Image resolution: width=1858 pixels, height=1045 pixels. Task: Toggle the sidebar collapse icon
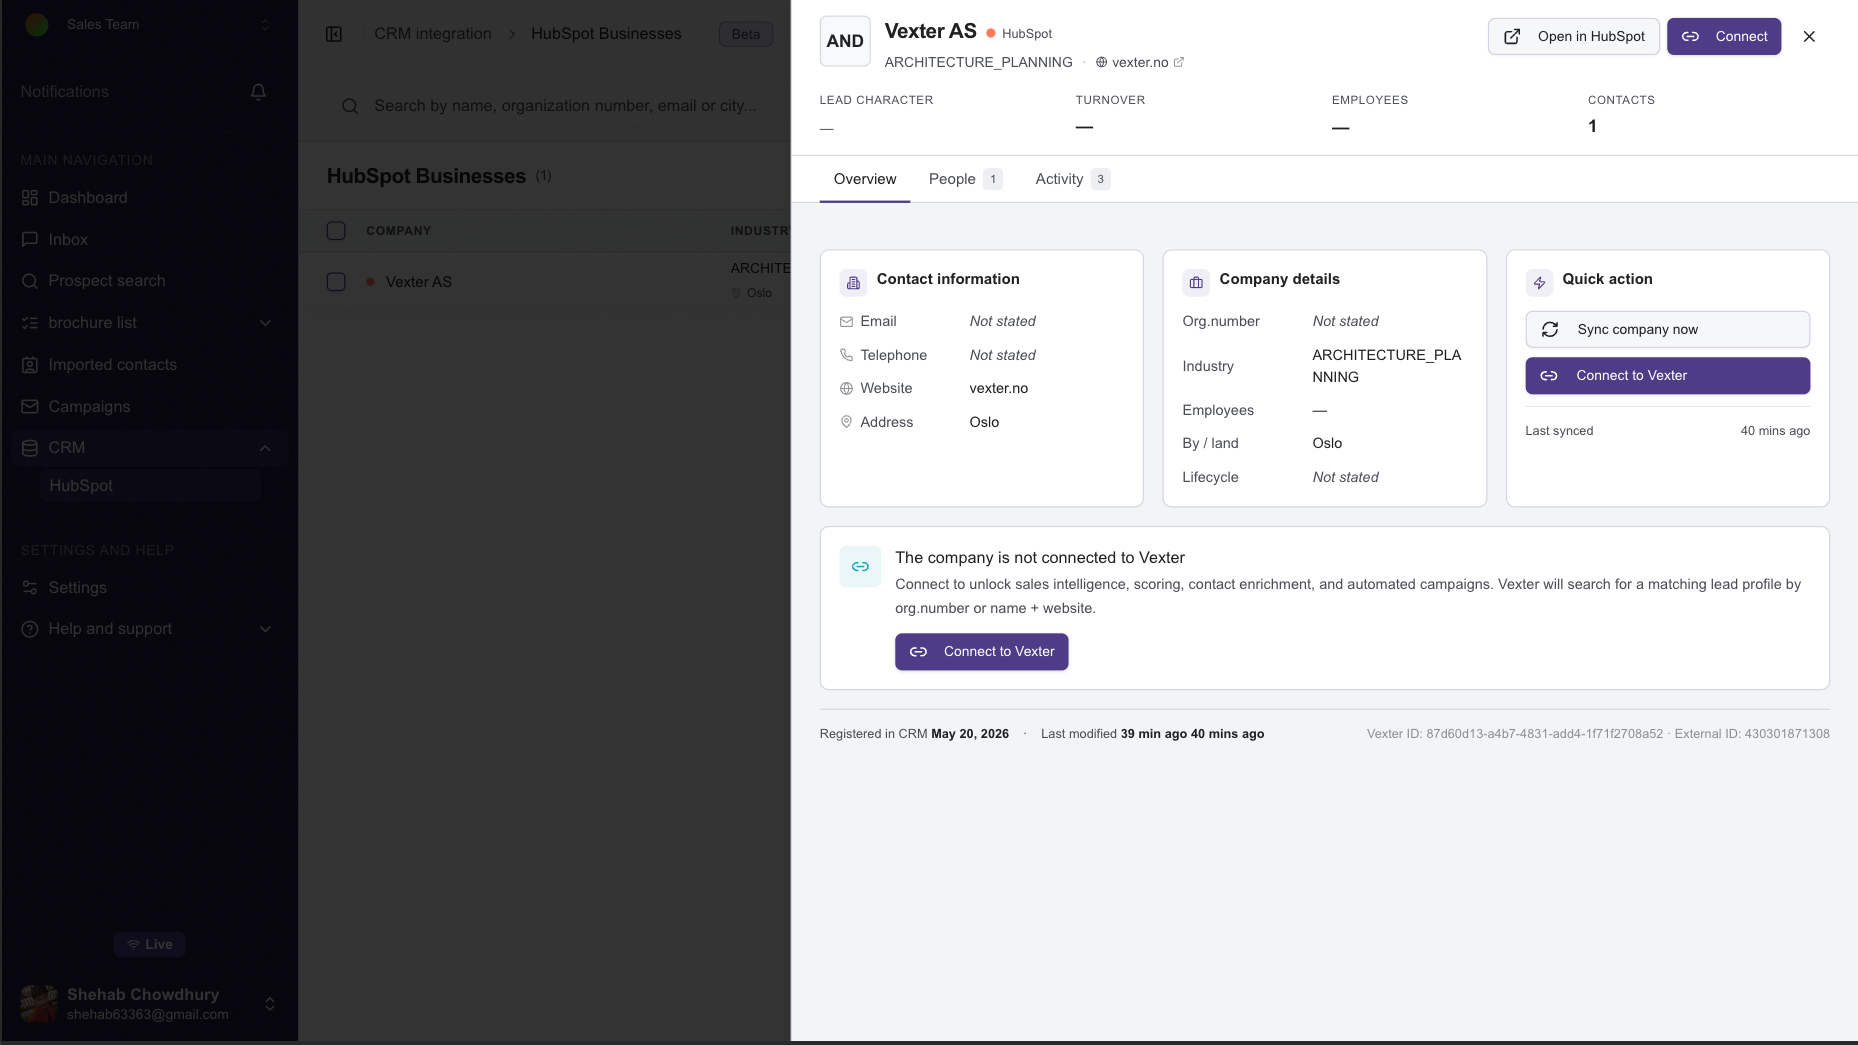click(334, 34)
